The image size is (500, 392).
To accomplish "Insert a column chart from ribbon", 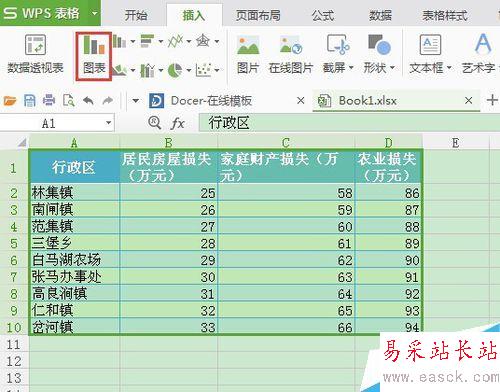I will coord(119,42).
